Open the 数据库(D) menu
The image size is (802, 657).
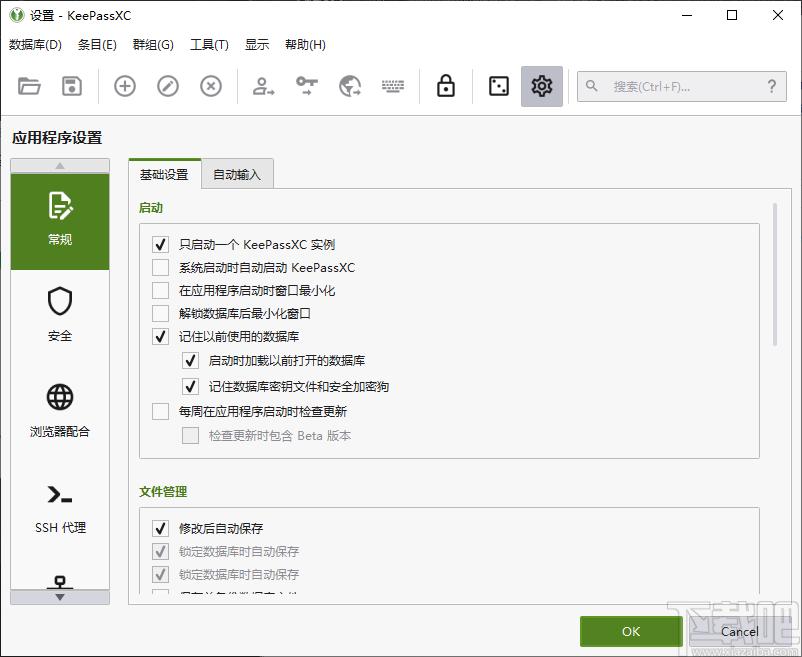[x=35, y=45]
